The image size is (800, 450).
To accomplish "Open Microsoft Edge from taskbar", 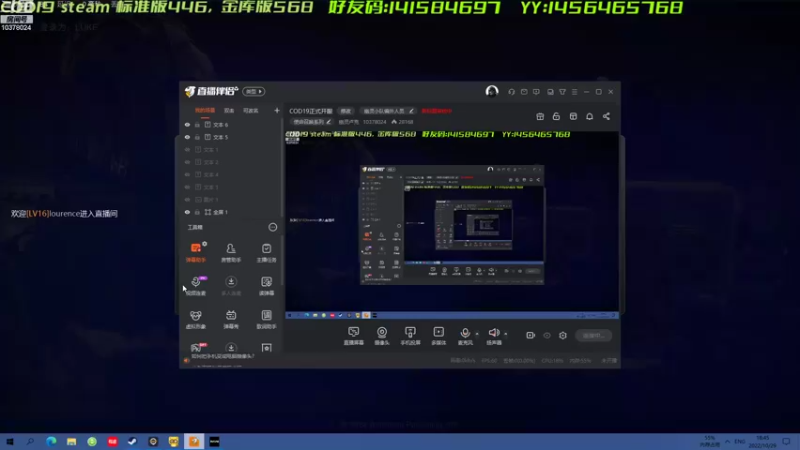I will click(51, 441).
